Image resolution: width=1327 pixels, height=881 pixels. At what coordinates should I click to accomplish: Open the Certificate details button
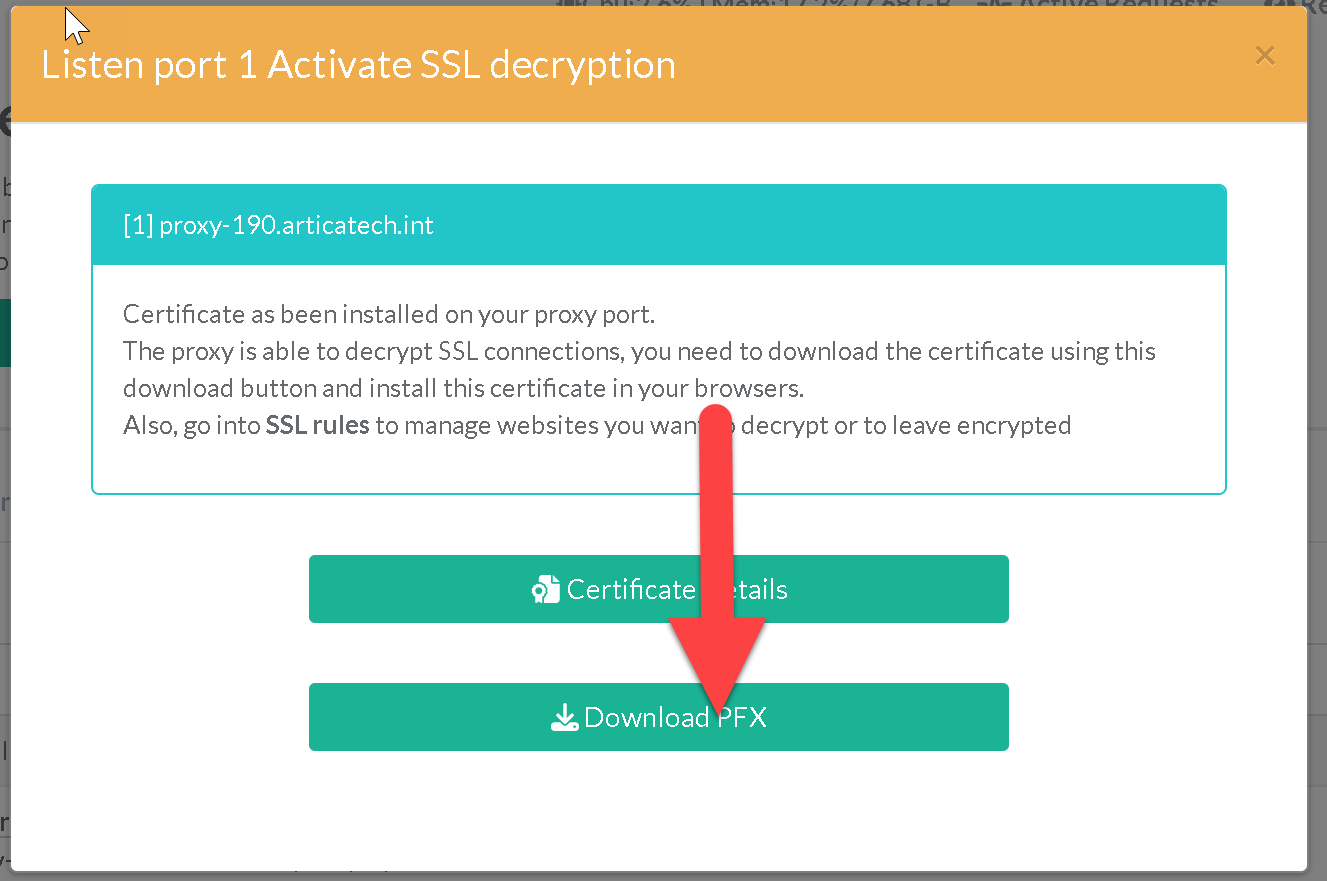click(658, 589)
